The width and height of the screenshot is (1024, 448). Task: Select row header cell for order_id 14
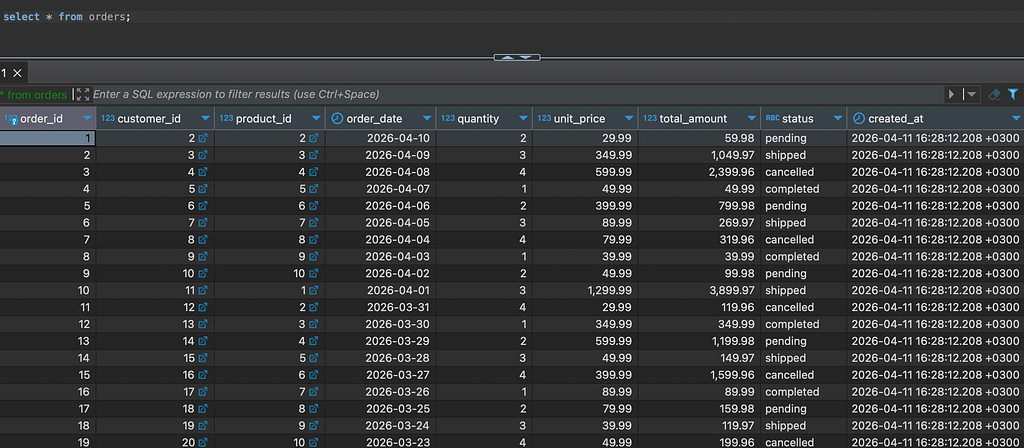tap(48, 358)
